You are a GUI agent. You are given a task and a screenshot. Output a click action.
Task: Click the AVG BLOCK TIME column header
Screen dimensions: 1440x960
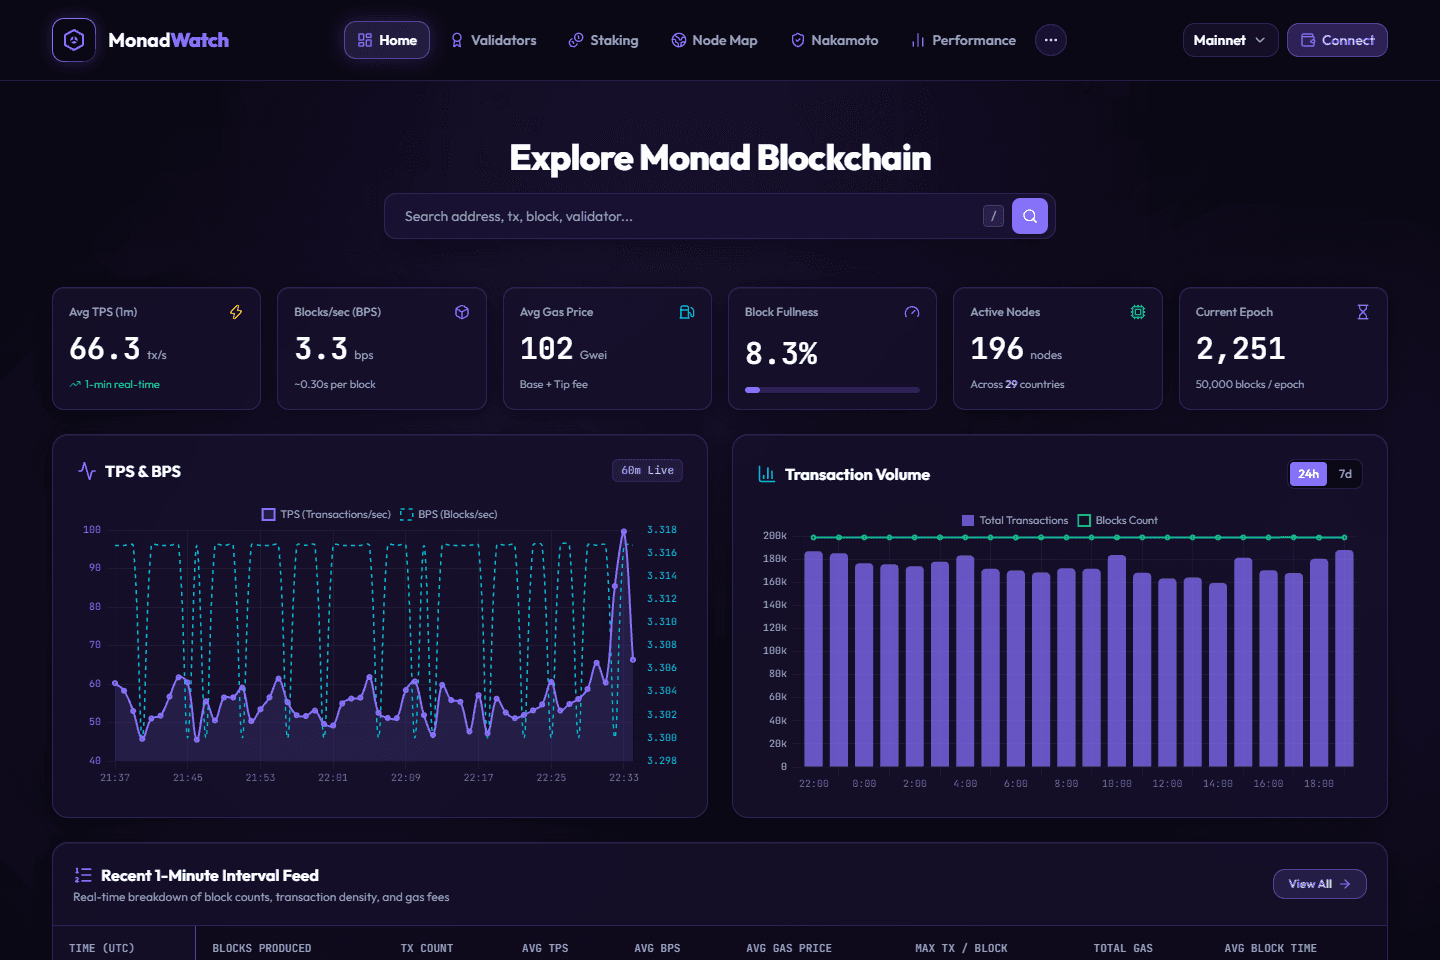[x=1271, y=948]
